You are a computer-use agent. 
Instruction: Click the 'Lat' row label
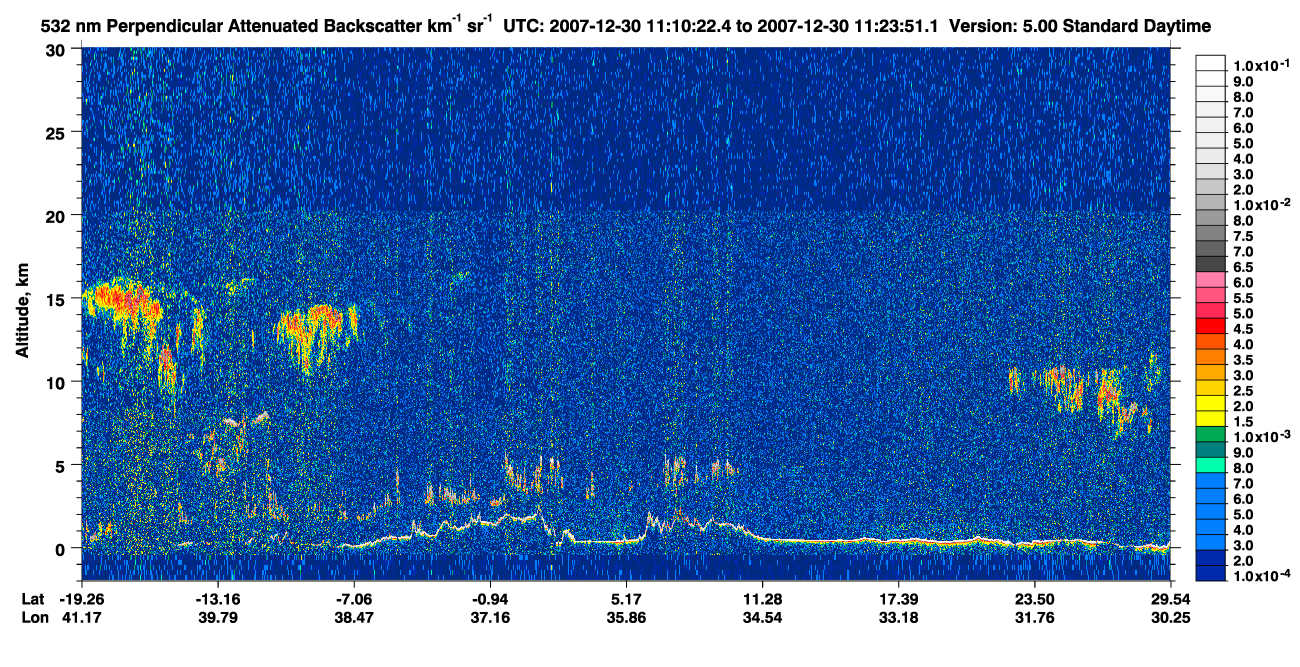click(33, 599)
